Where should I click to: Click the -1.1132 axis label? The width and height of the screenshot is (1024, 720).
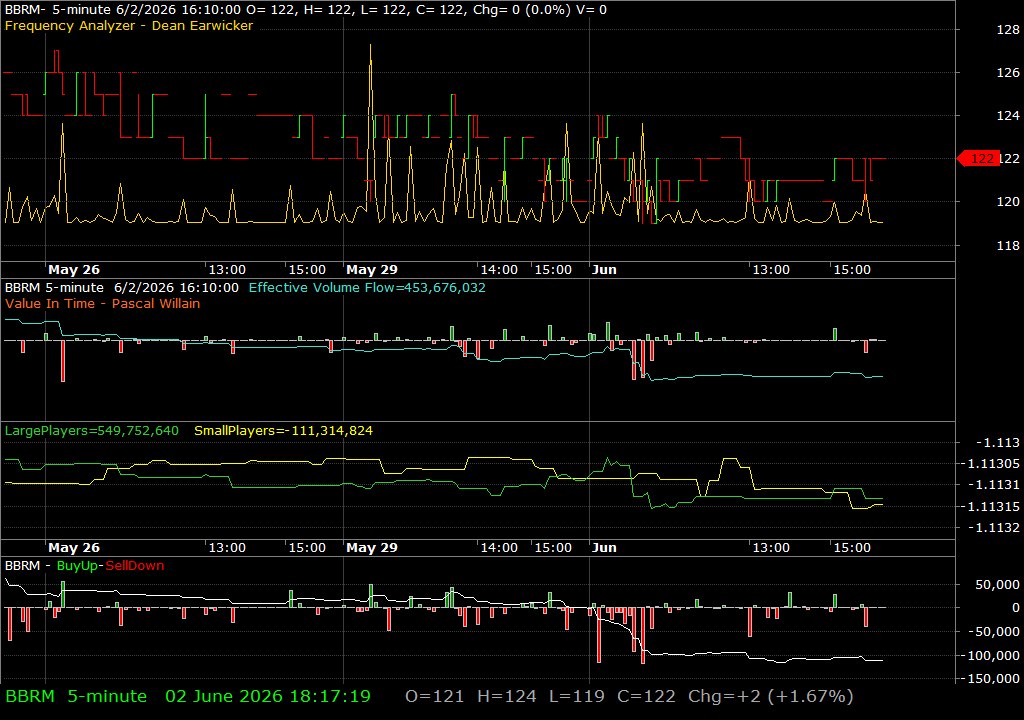(993, 527)
